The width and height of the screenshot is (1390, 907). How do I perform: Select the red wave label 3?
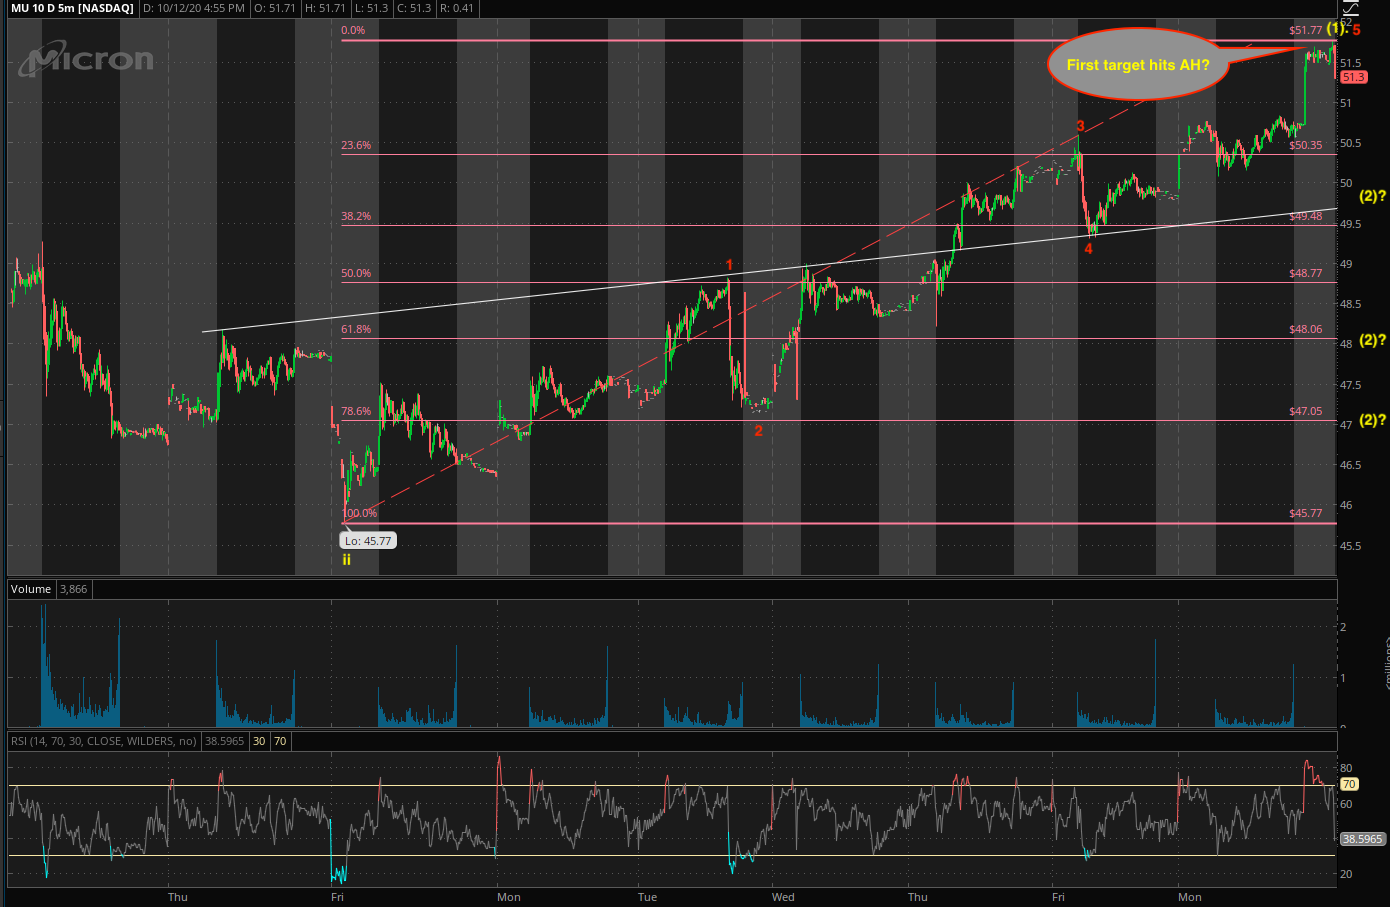(x=1080, y=127)
